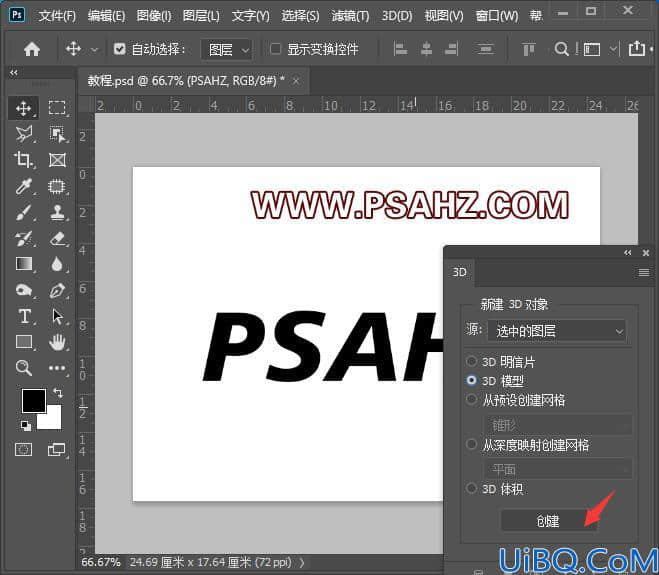The image size is (659, 575).
Task: Select the Zoom magnifier tool in toolbox
Action: [24, 368]
